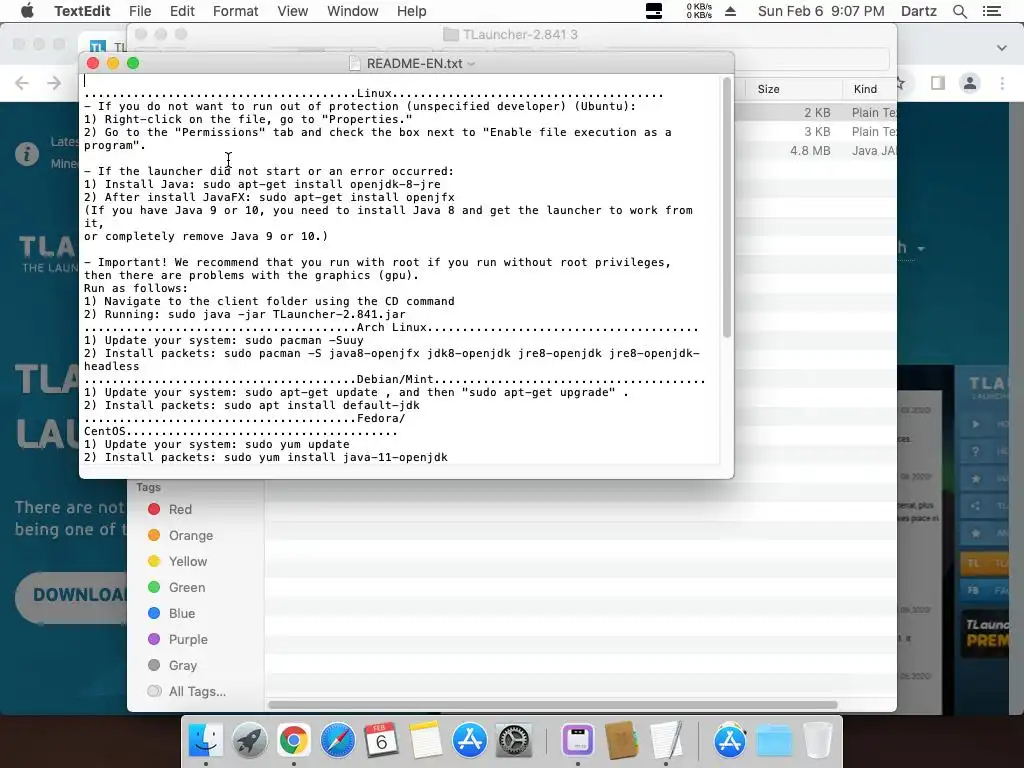Go forward in Chrome browser

tap(54, 83)
